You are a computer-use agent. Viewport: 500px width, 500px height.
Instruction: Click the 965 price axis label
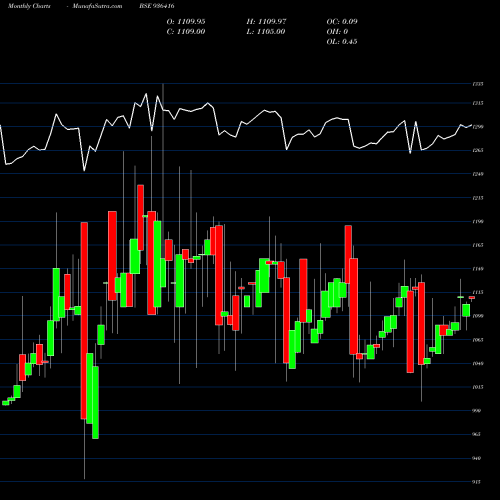[x=477, y=434]
